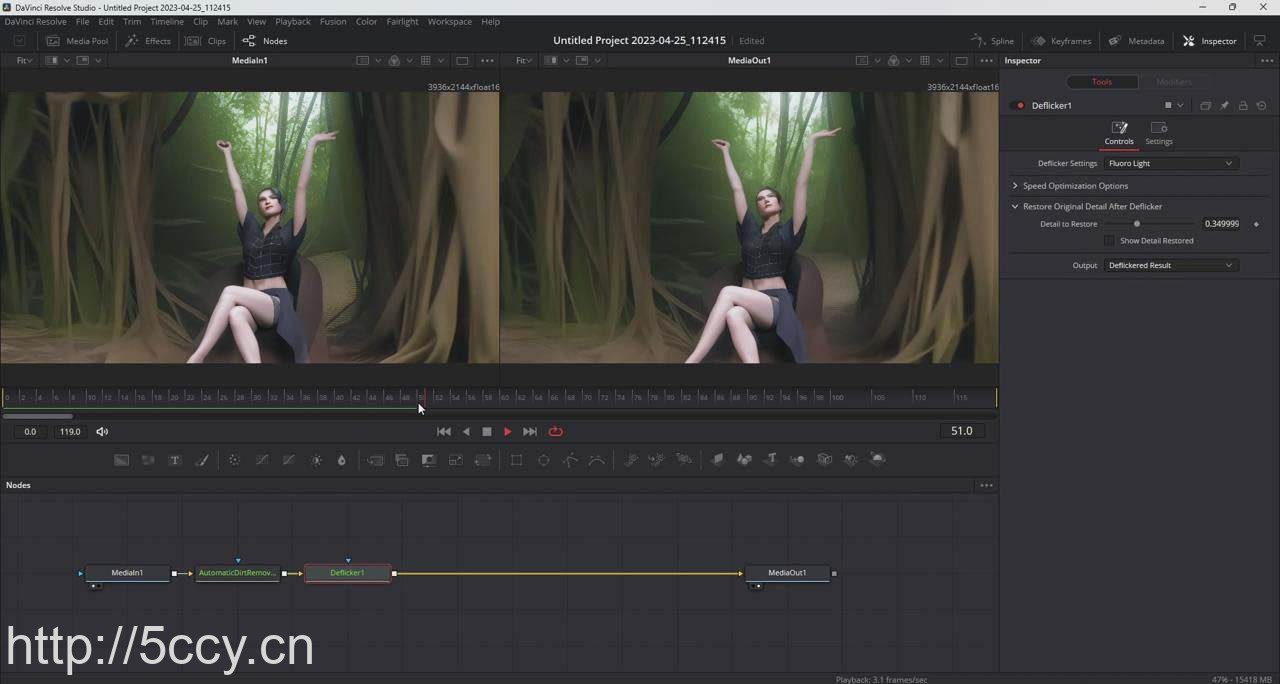Expand Speed Optimization Options section
The width and height of the screenshot is (1280, 684).
(x=1015, y=186)
